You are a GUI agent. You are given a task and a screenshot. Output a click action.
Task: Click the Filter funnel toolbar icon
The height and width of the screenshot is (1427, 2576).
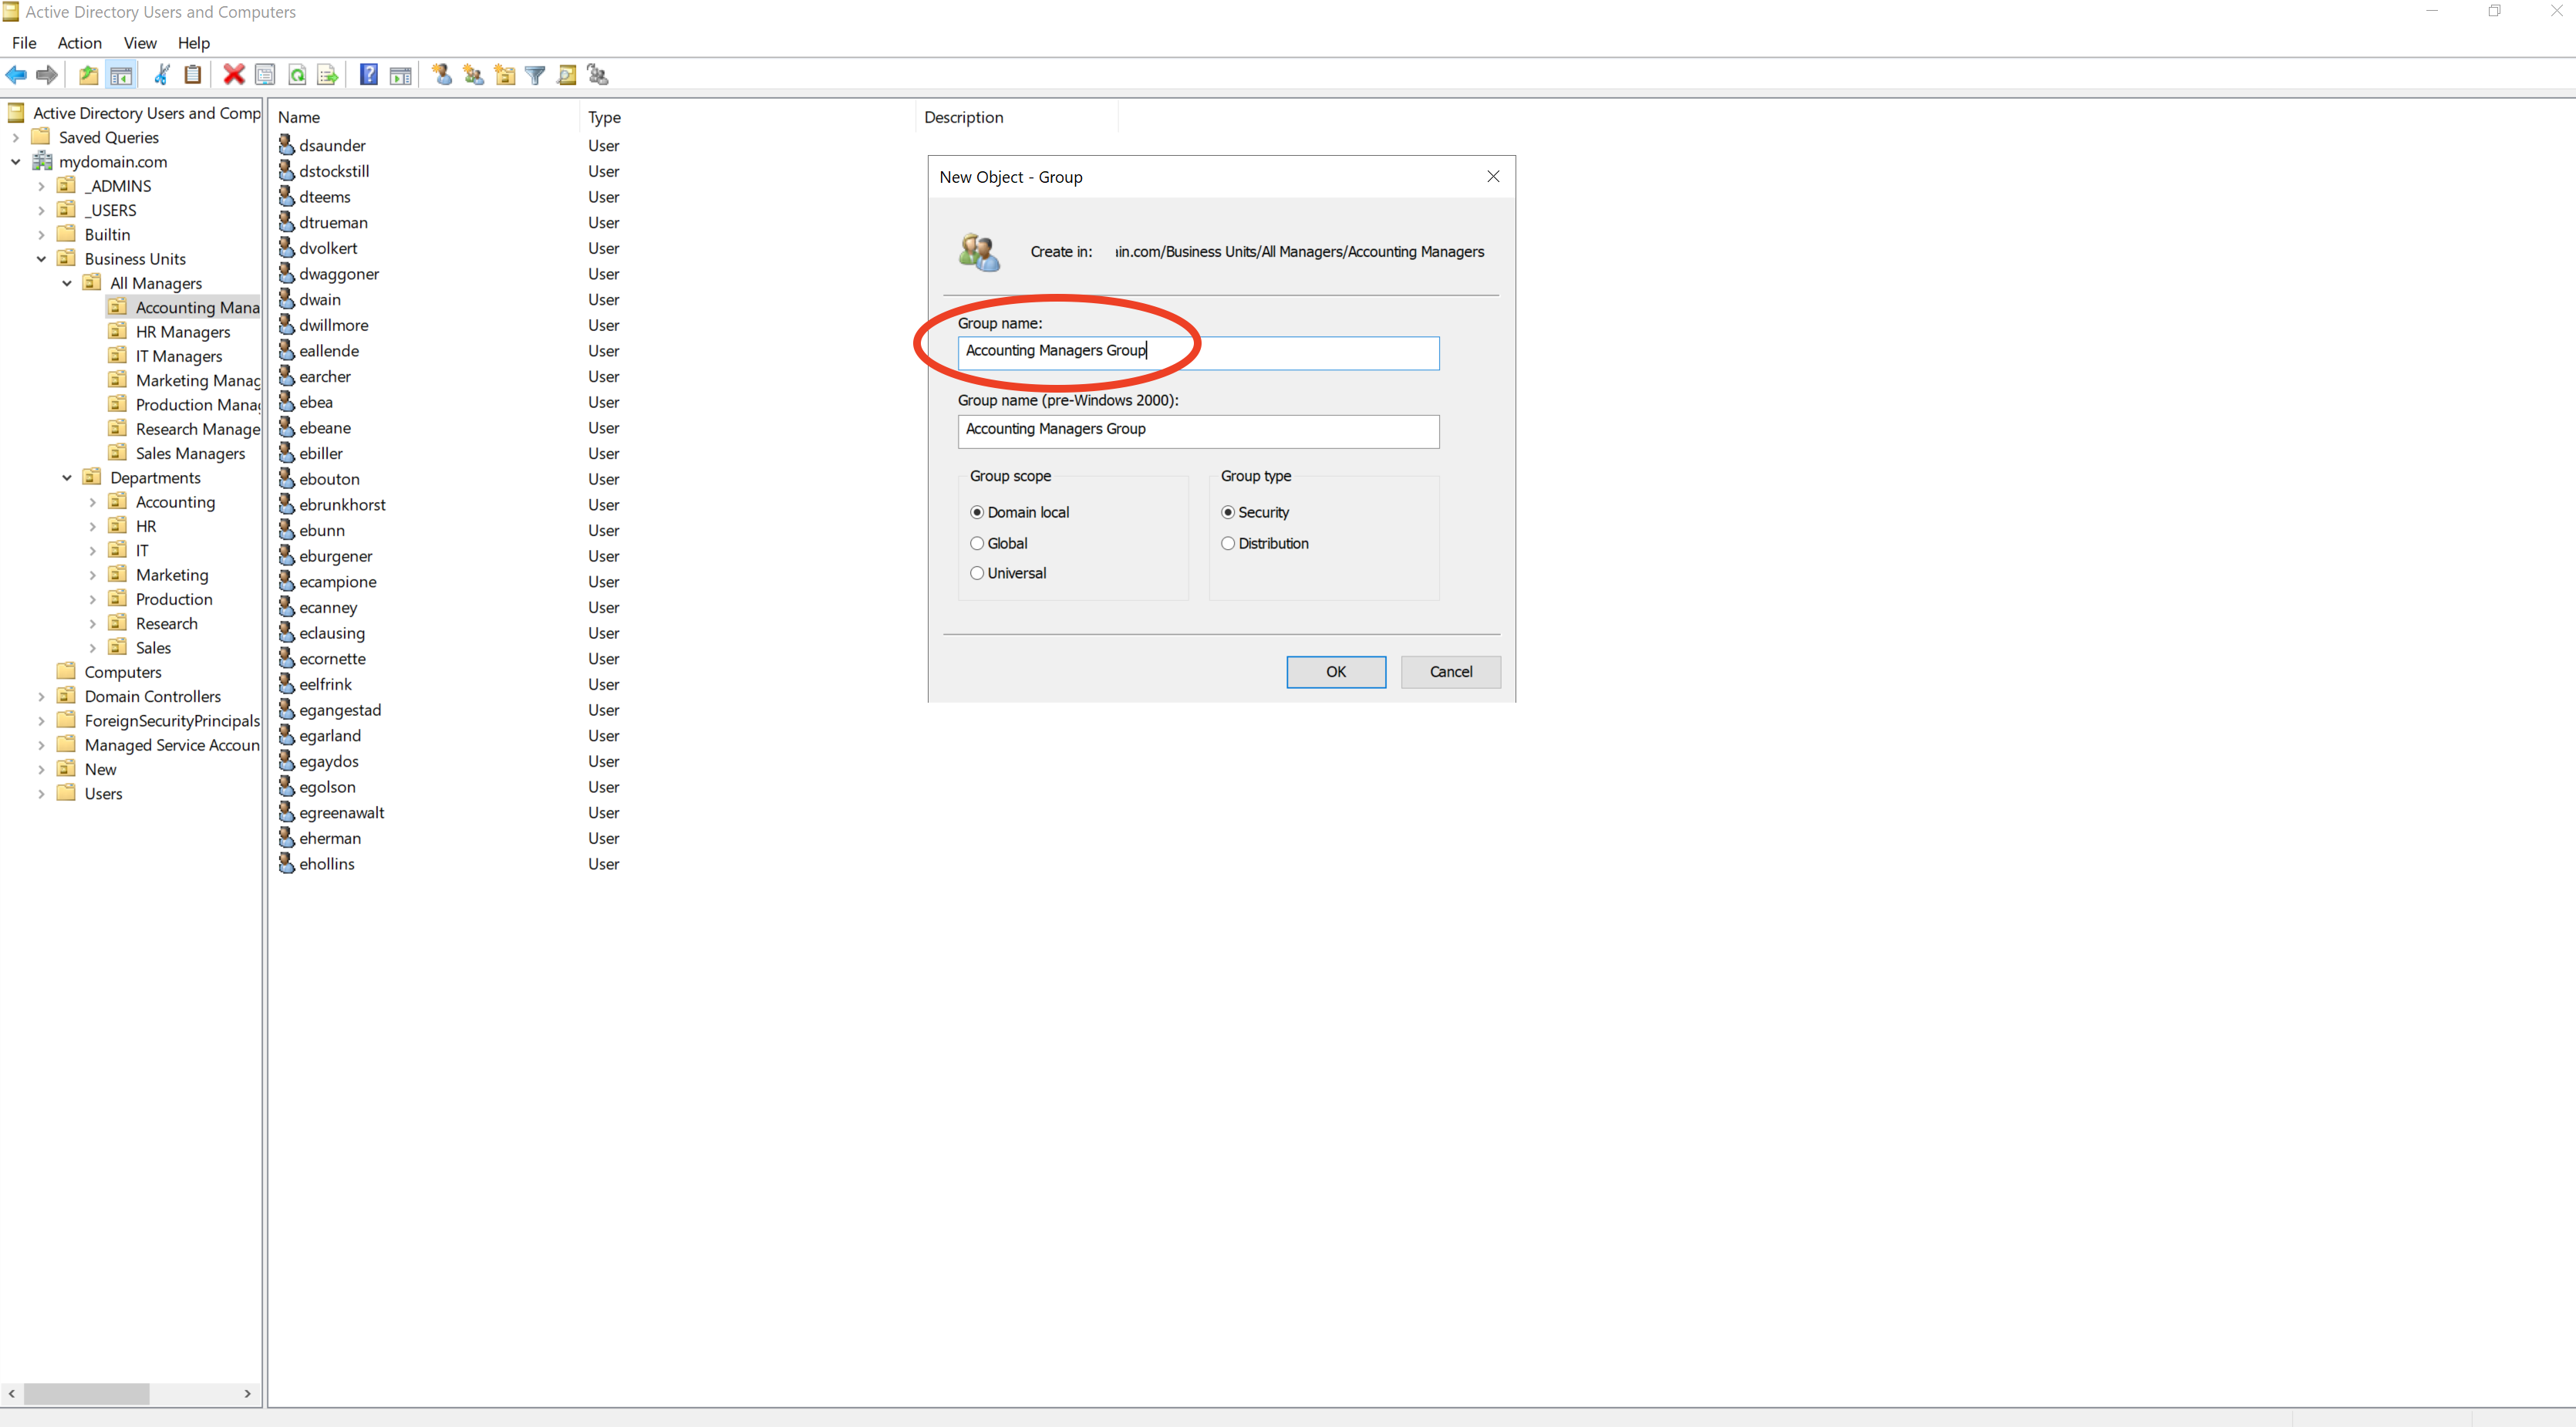coord(535,75)
